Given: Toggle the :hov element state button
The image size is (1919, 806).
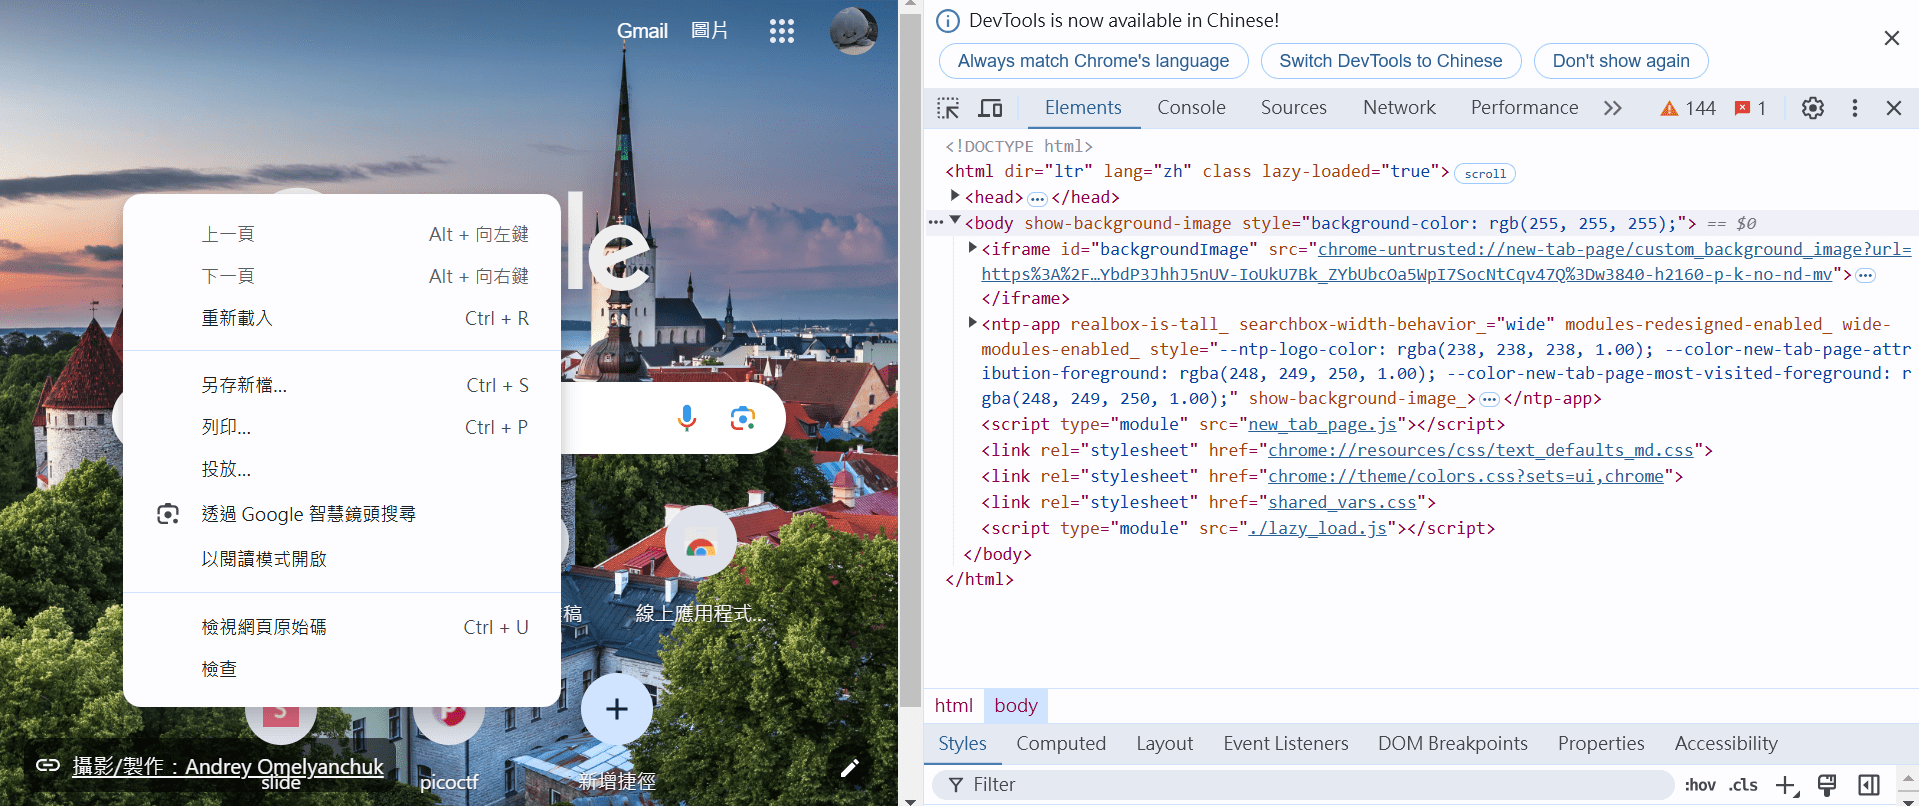Looking at the screenshot, I should click(1700, 785).
